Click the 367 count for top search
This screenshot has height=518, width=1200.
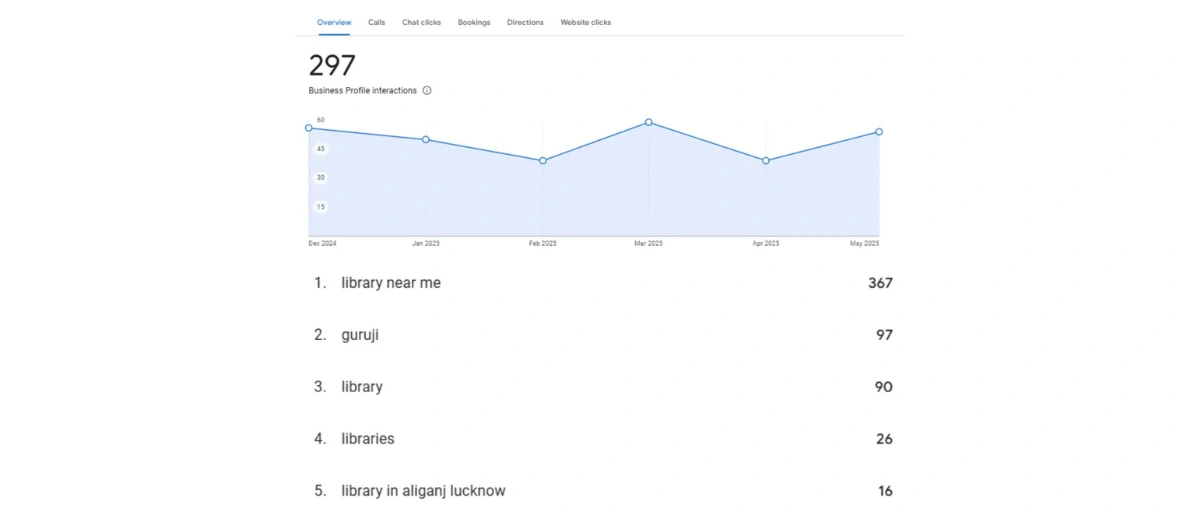(x=880, y=283)
